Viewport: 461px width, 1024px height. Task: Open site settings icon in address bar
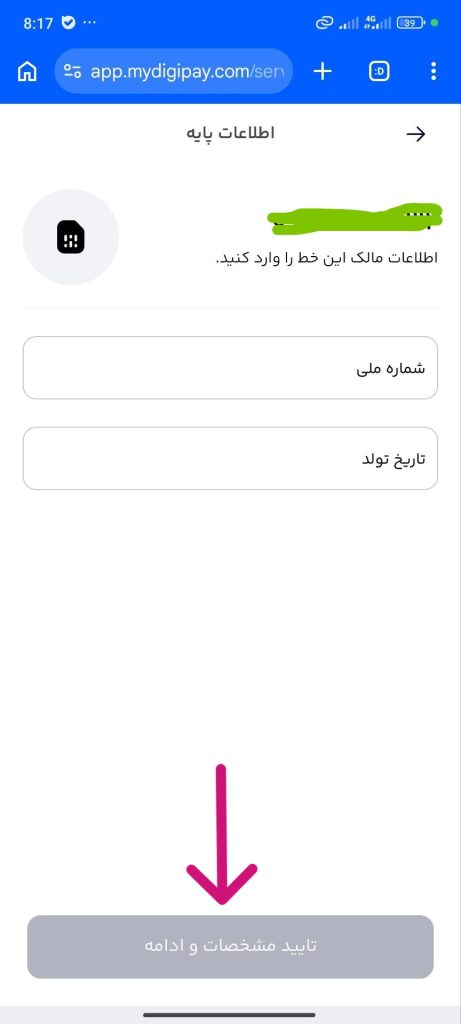click(x=72, y=71)
